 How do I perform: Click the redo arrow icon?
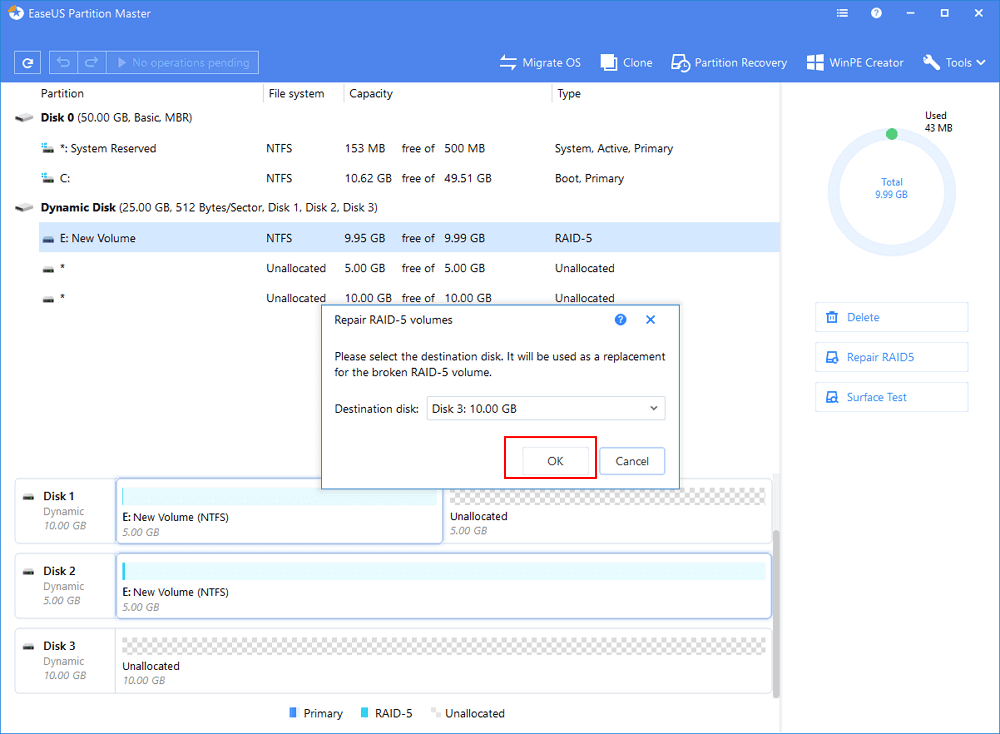90,62
